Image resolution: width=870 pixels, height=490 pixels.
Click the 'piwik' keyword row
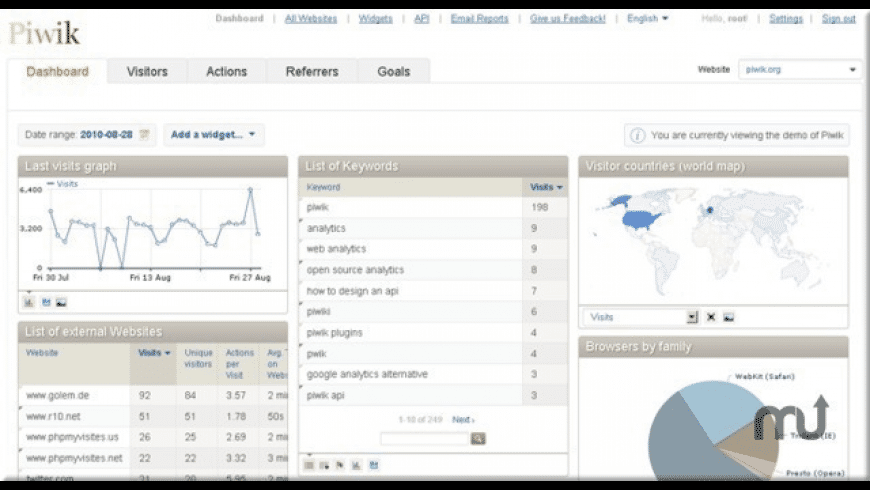433,207
